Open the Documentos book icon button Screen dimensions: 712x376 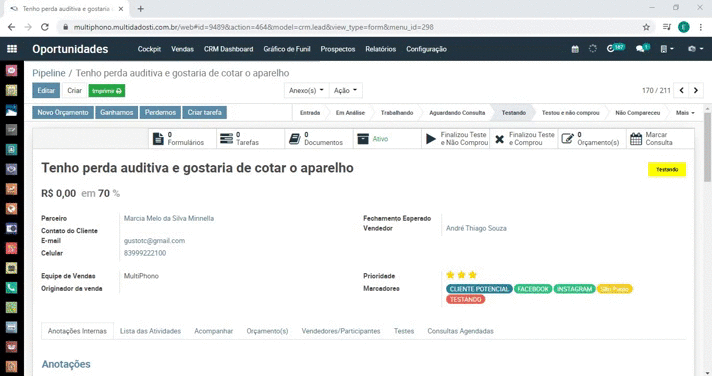tap(319, 139)
